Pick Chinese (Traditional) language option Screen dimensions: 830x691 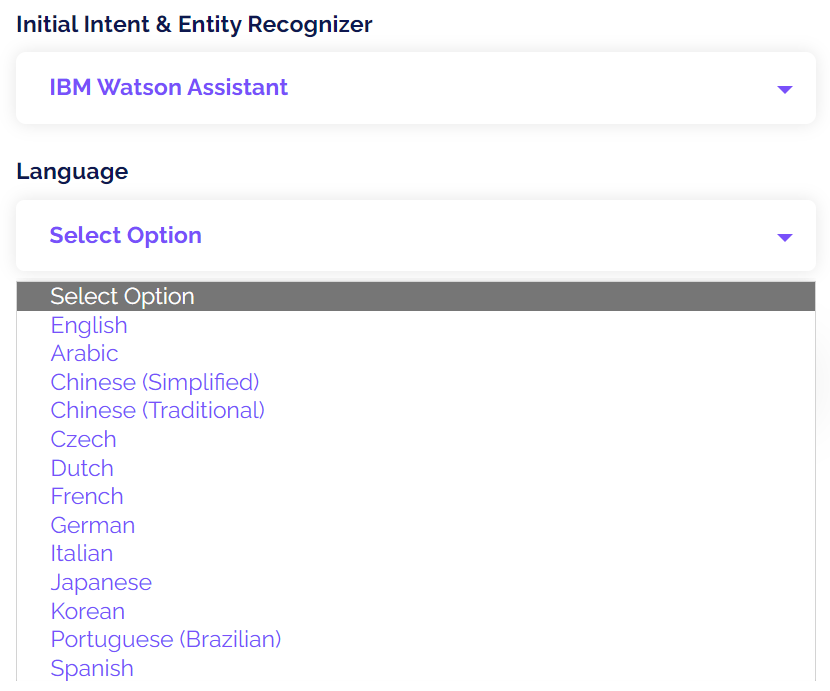pos(157,410)
